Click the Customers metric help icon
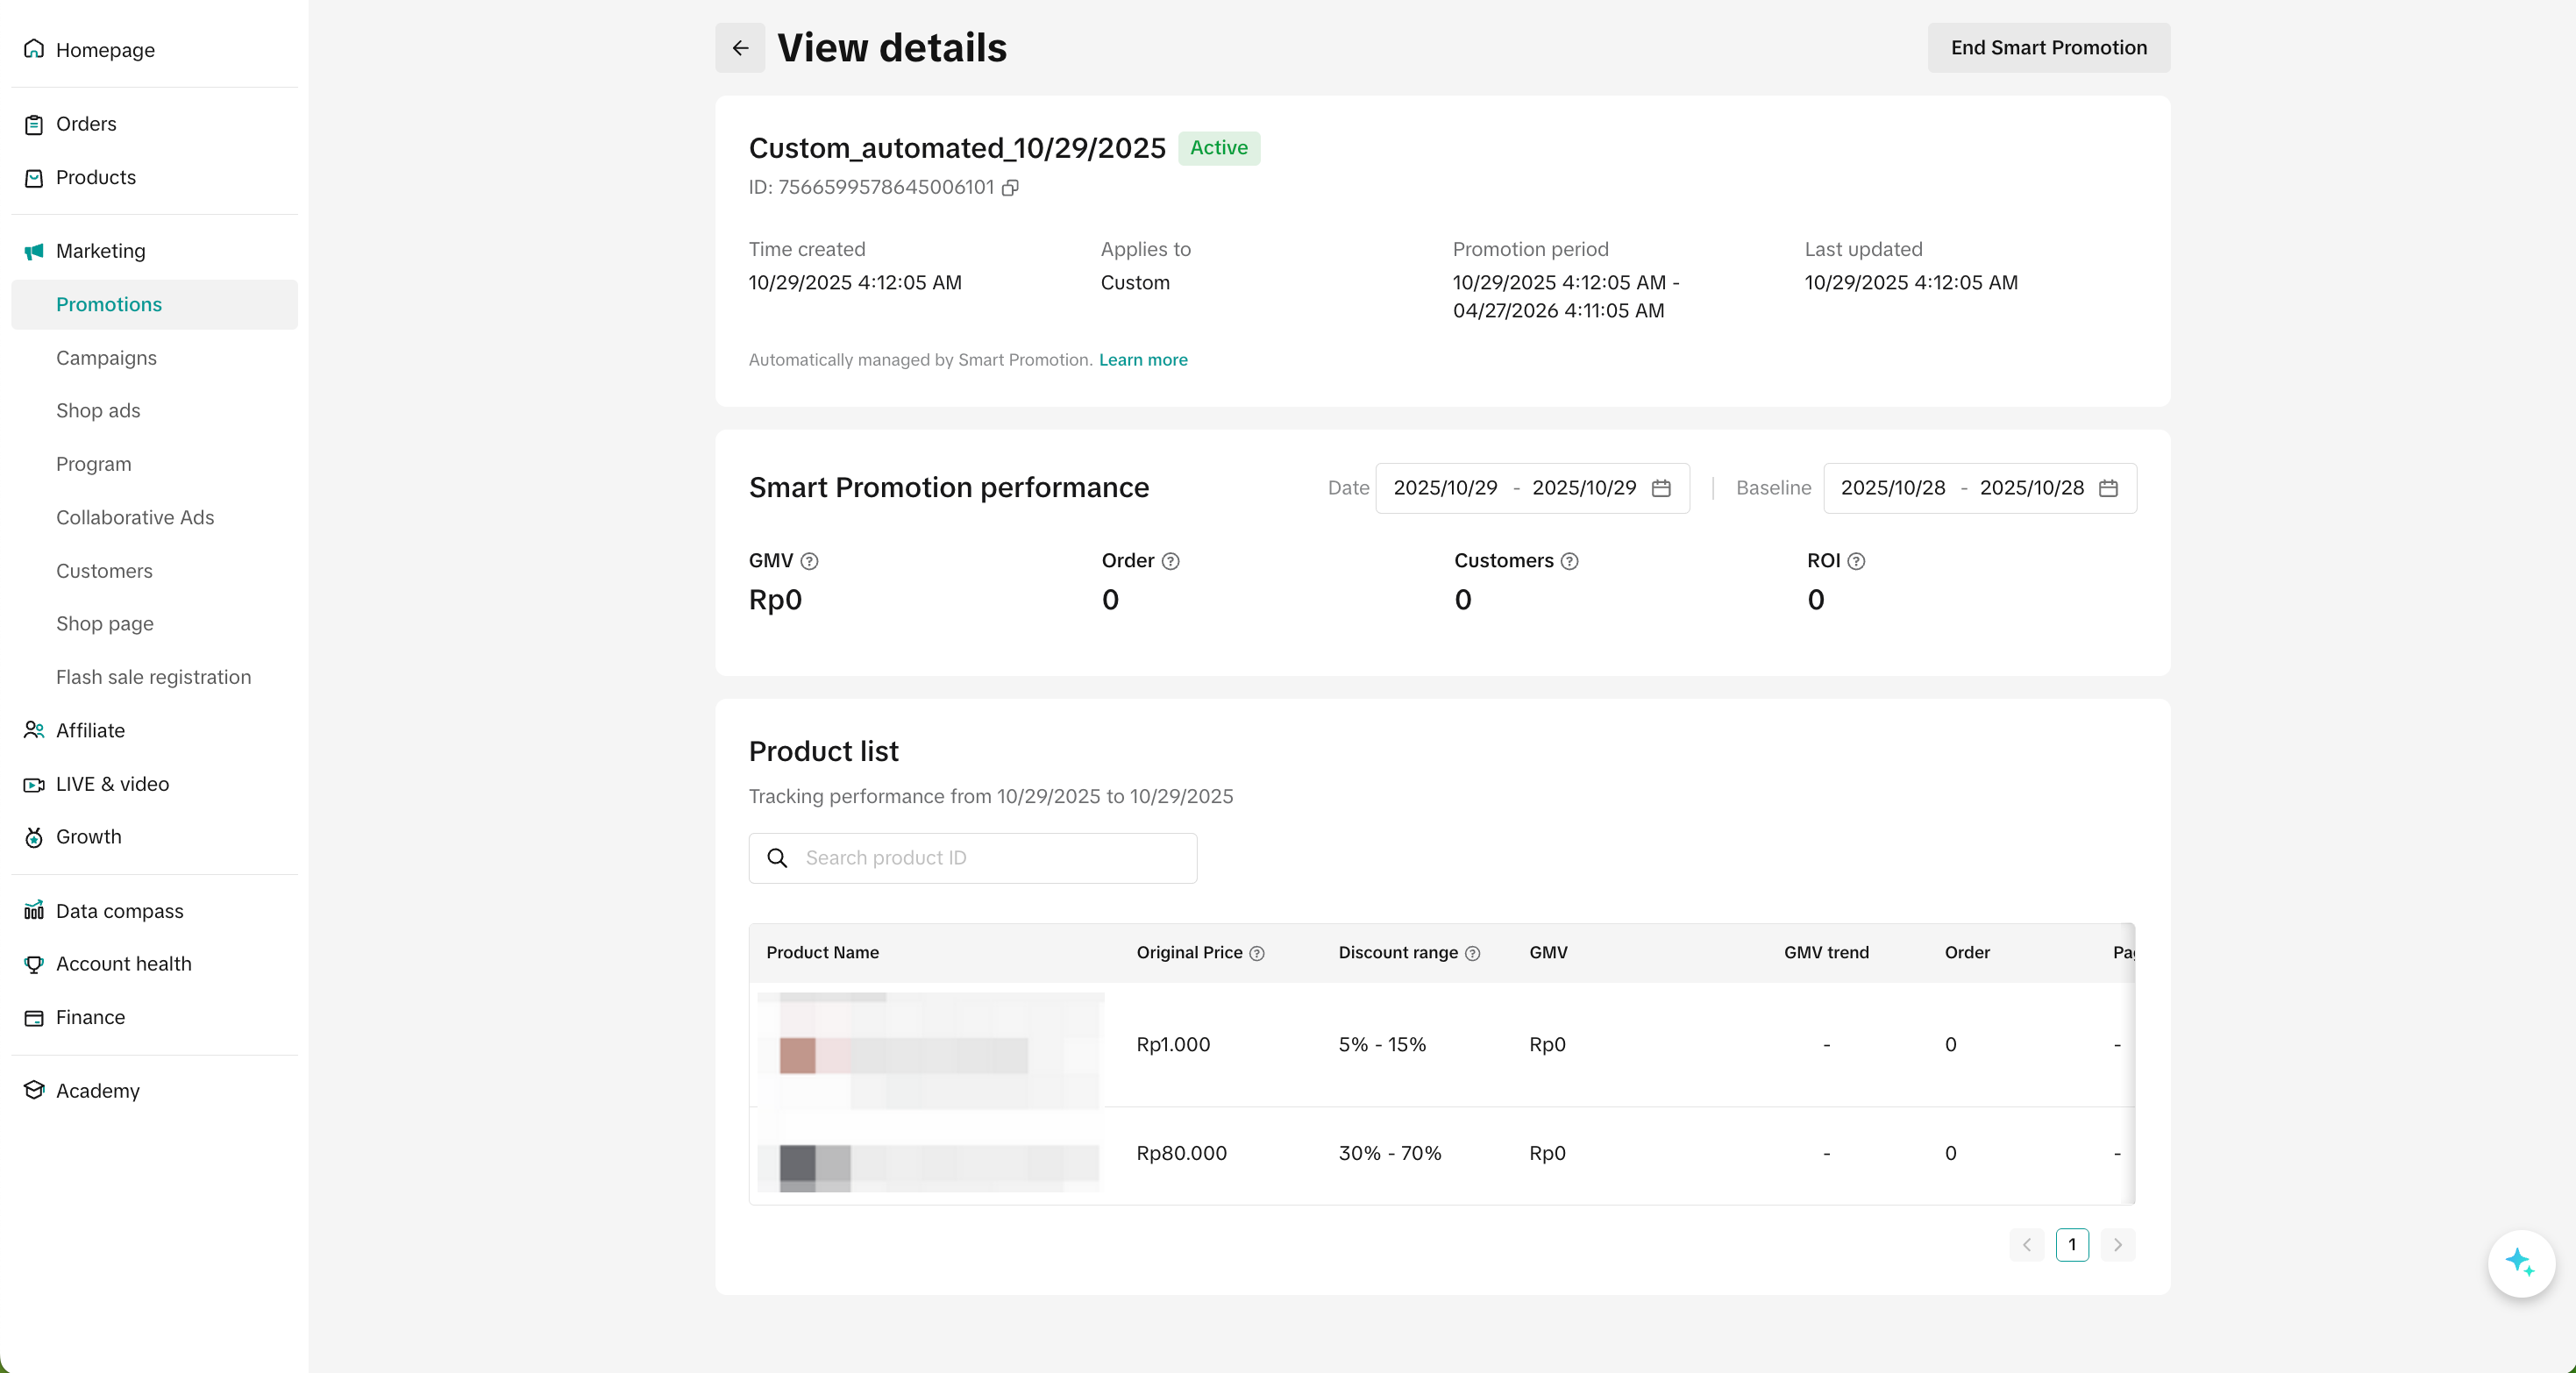The image size is (2576, 1373). click(x=1570, y=561)
